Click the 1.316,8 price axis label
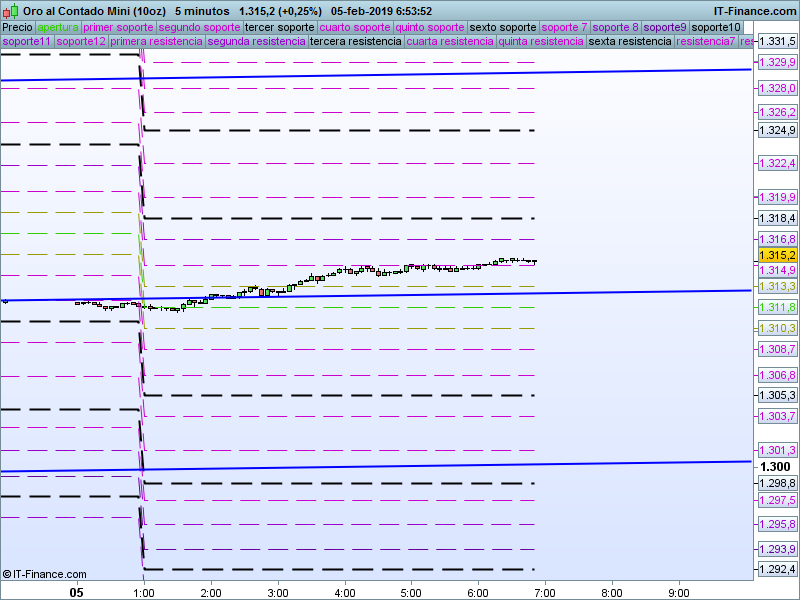 [778, 239]
